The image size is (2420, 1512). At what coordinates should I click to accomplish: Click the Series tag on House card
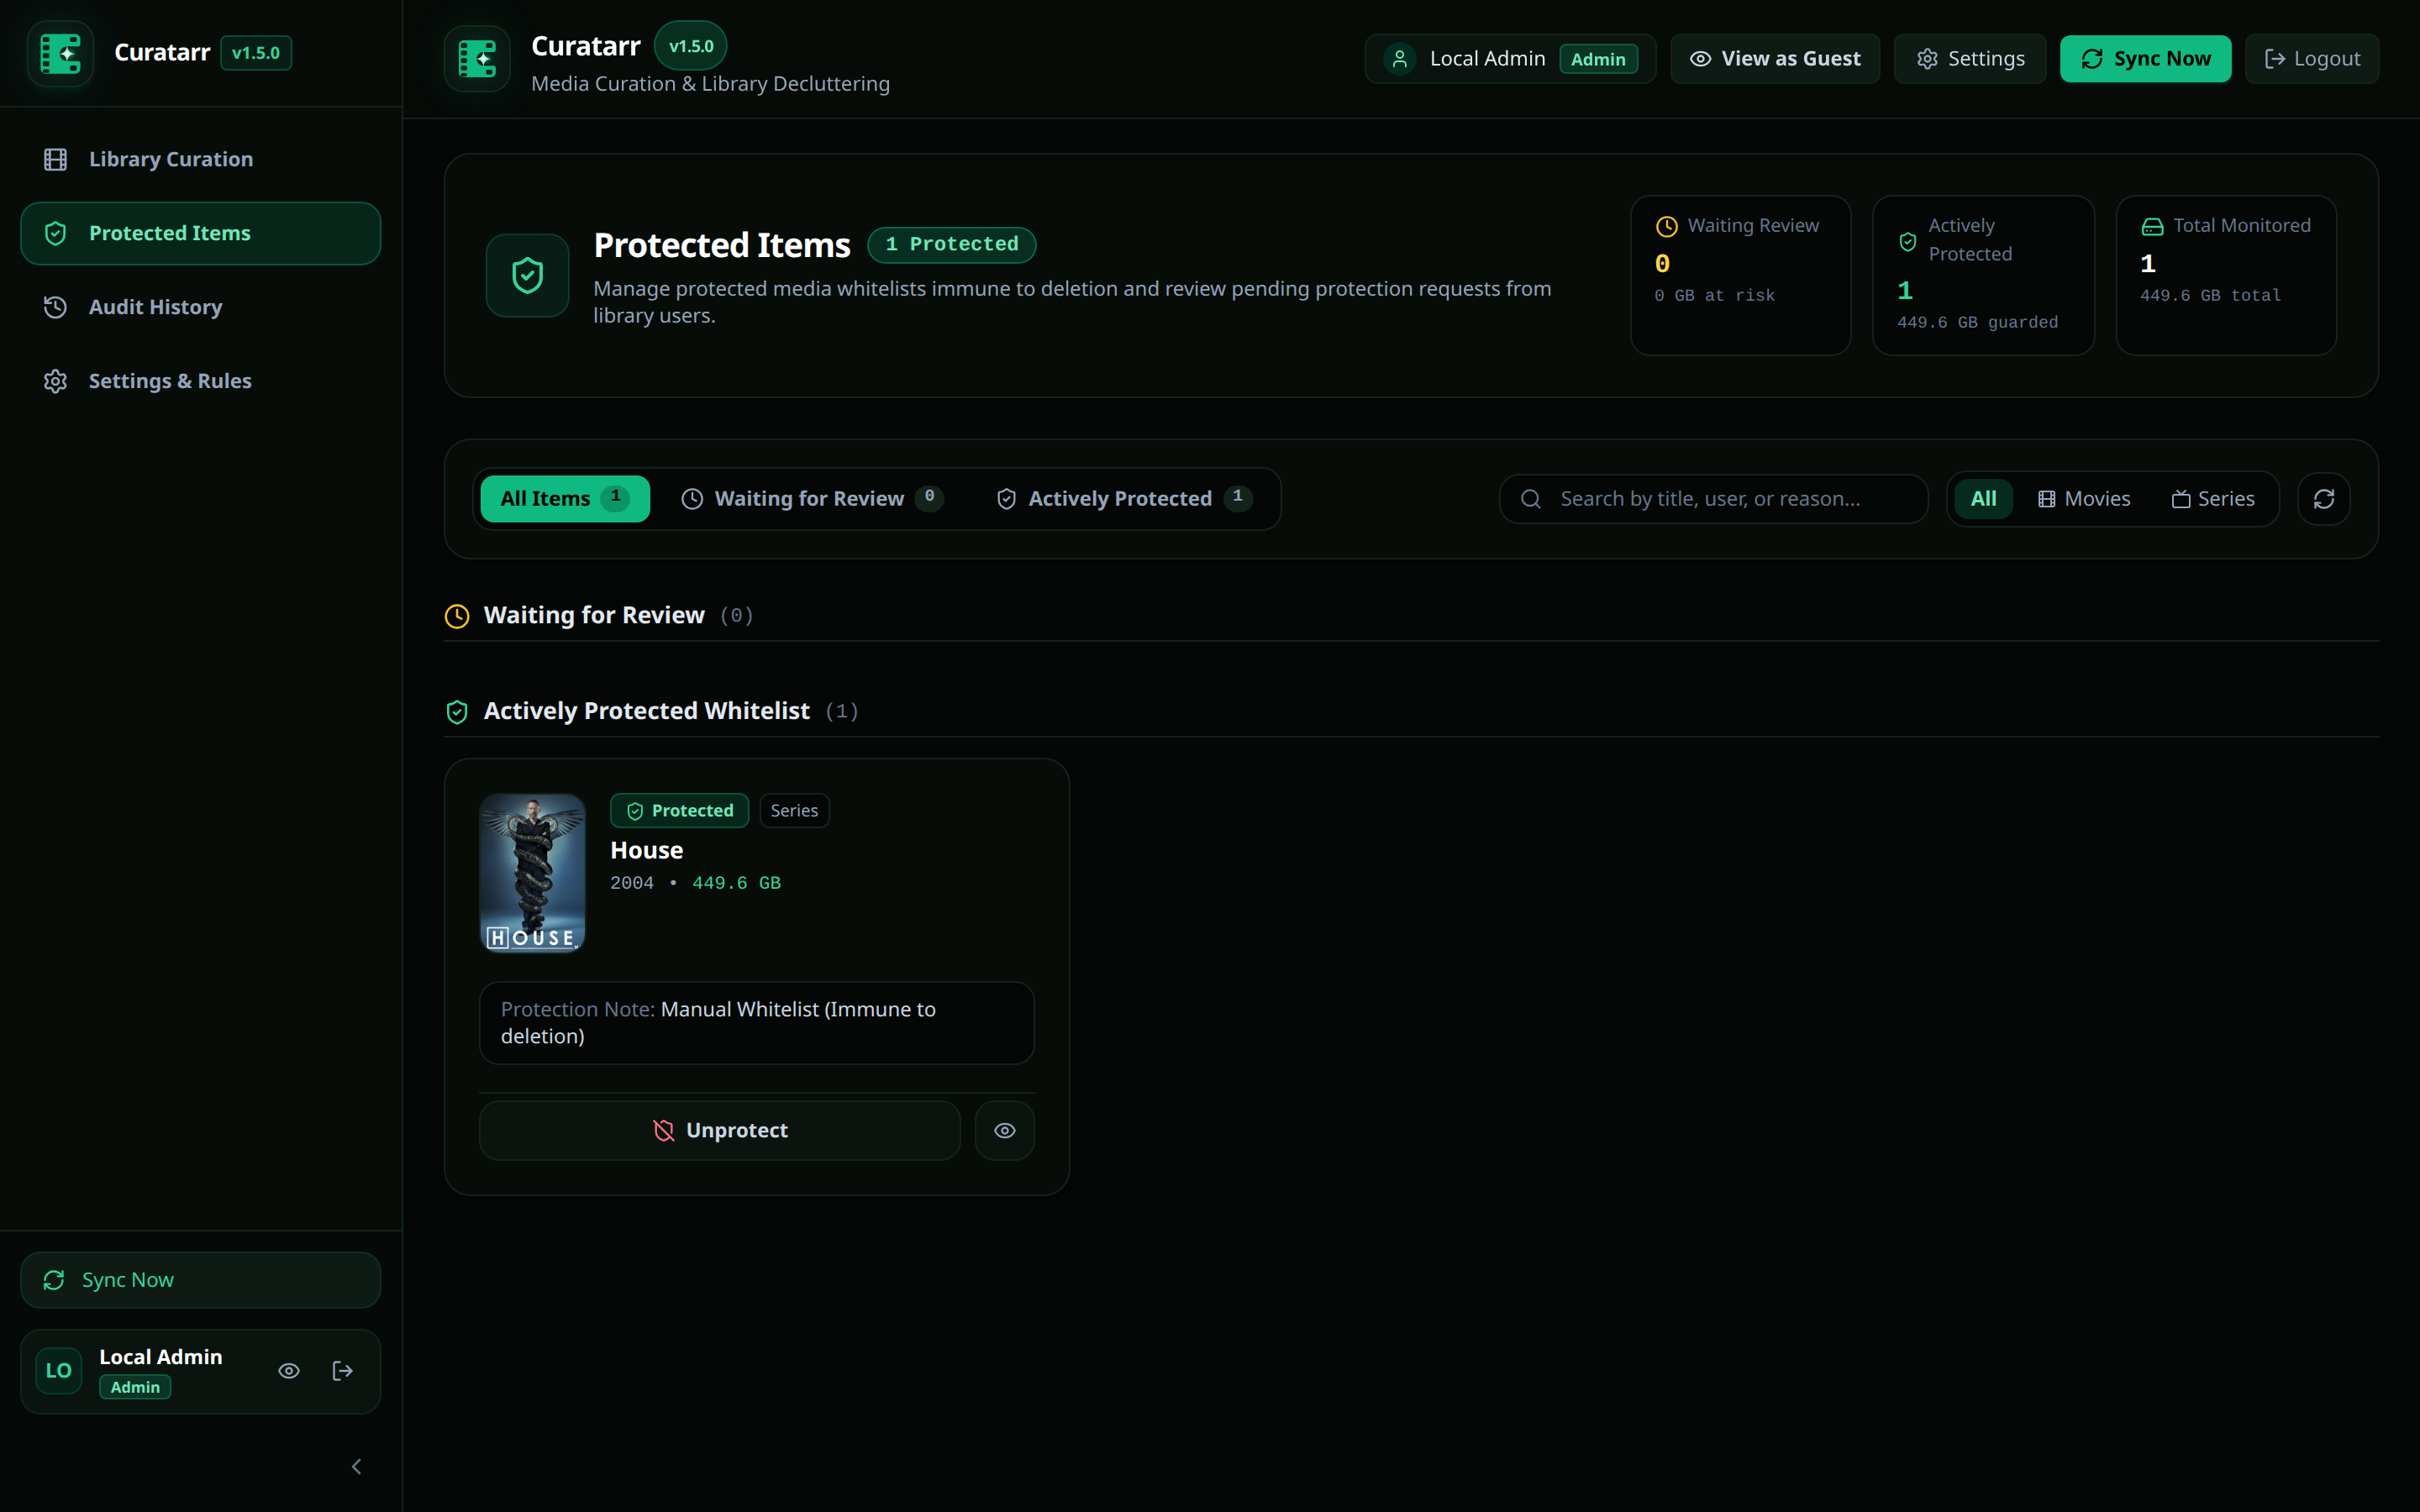pyautogui.click(x=795, y=811)
